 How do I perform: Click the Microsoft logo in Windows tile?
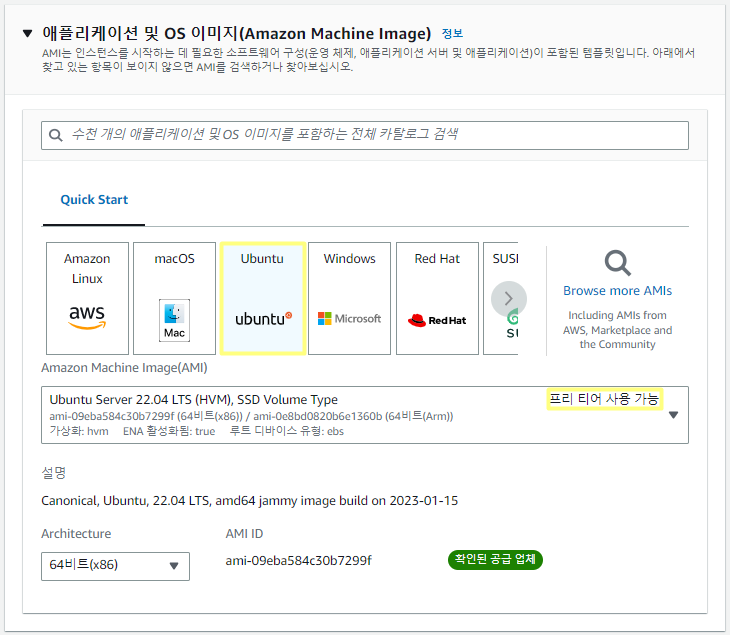[349, 318]
